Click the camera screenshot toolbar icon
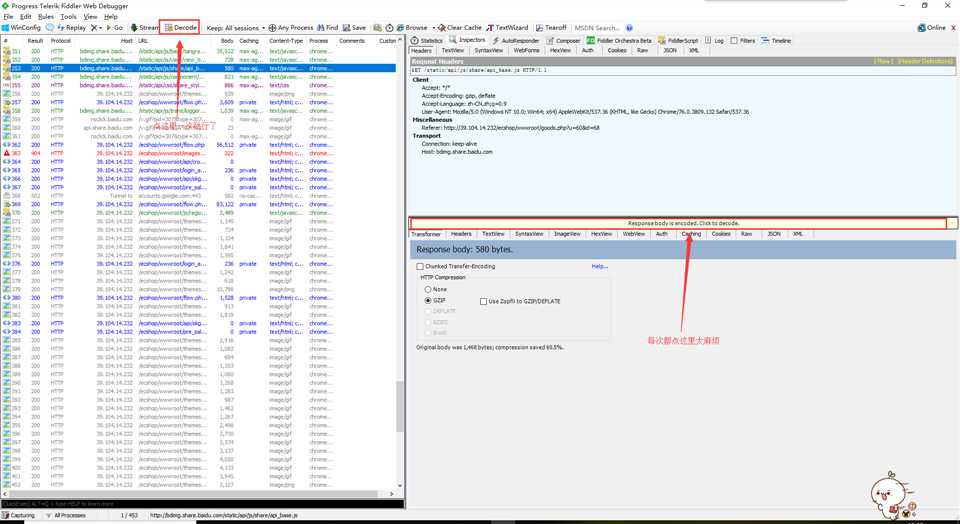This screenshot has height=524, width=960. click(x=378, y=28)
